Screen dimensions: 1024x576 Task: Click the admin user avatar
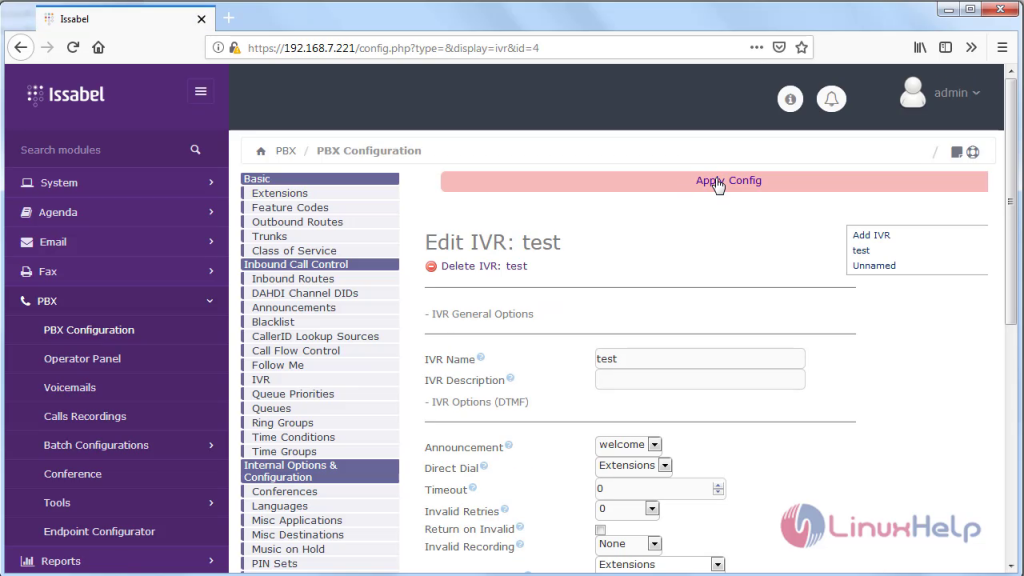912,93
